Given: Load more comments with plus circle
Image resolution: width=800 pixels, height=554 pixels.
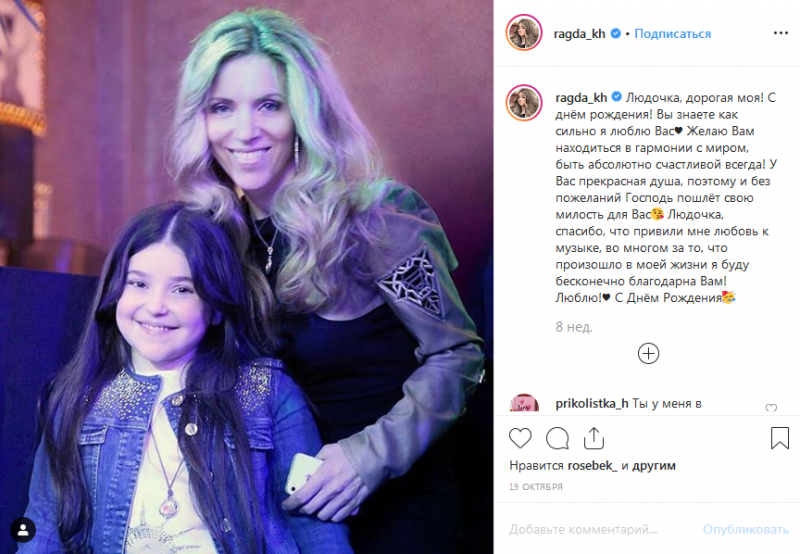Looking at the screenshot, I should (x=648, y=354).
